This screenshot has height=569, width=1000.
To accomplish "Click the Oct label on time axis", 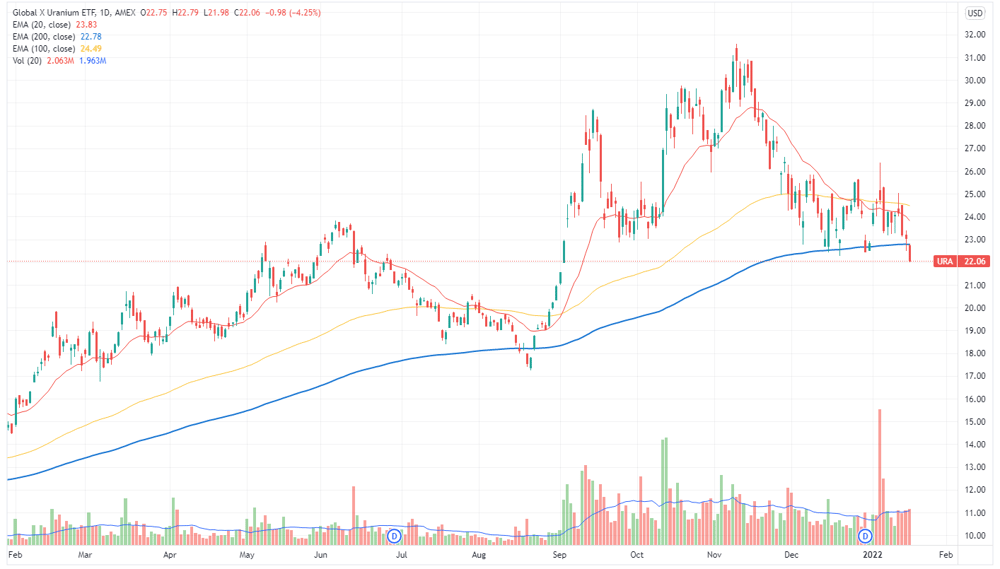I will click(636, 555).
